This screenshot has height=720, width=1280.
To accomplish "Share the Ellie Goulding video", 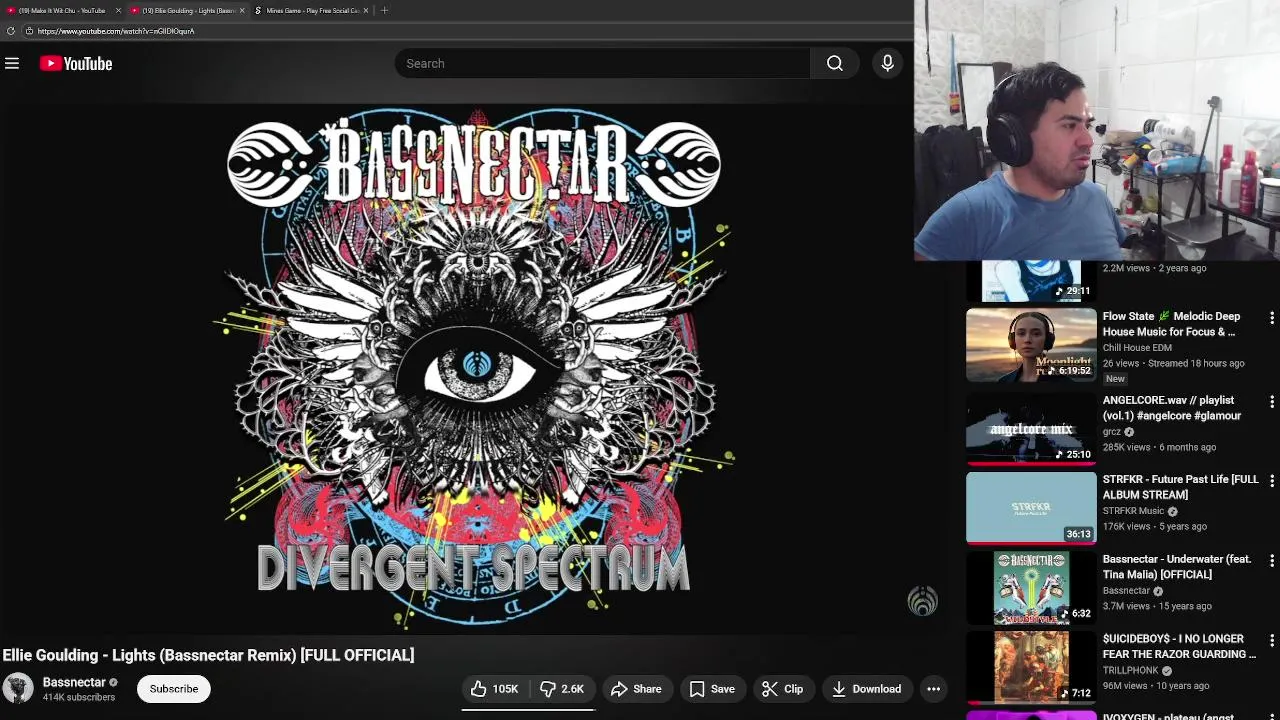I will pyautogui.click(x=636, y=689).
